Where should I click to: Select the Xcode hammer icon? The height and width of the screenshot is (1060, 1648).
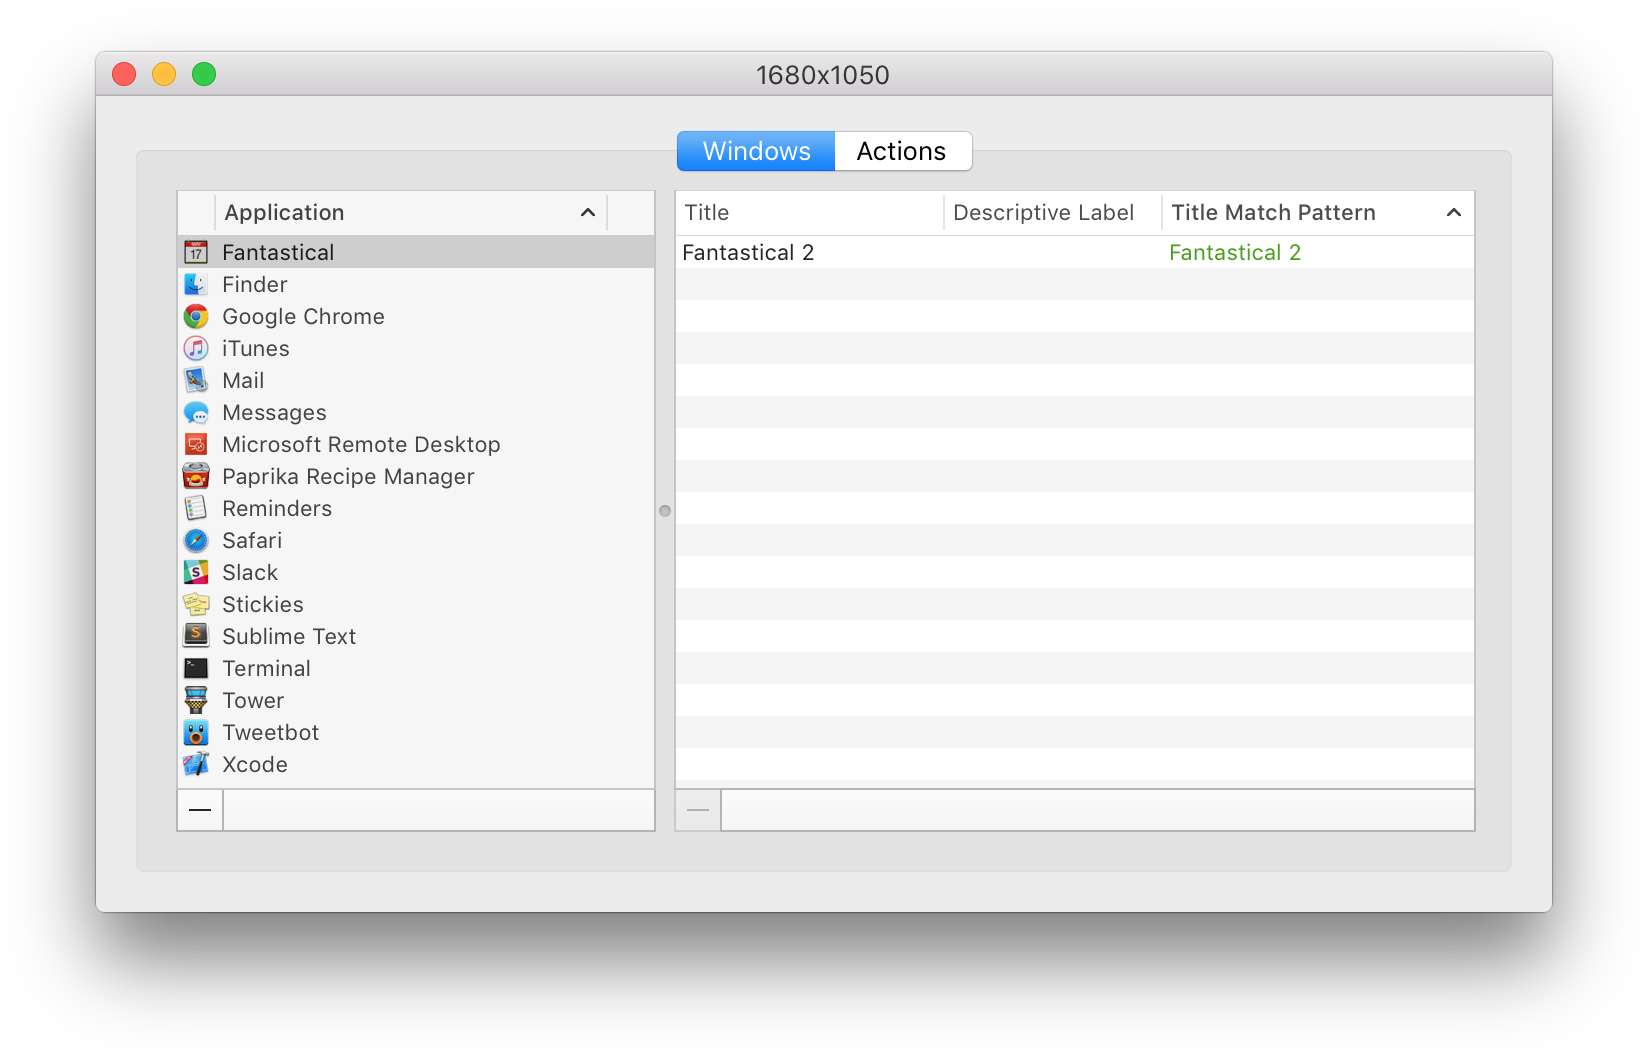pyautogui.click(x=196, y=764)
